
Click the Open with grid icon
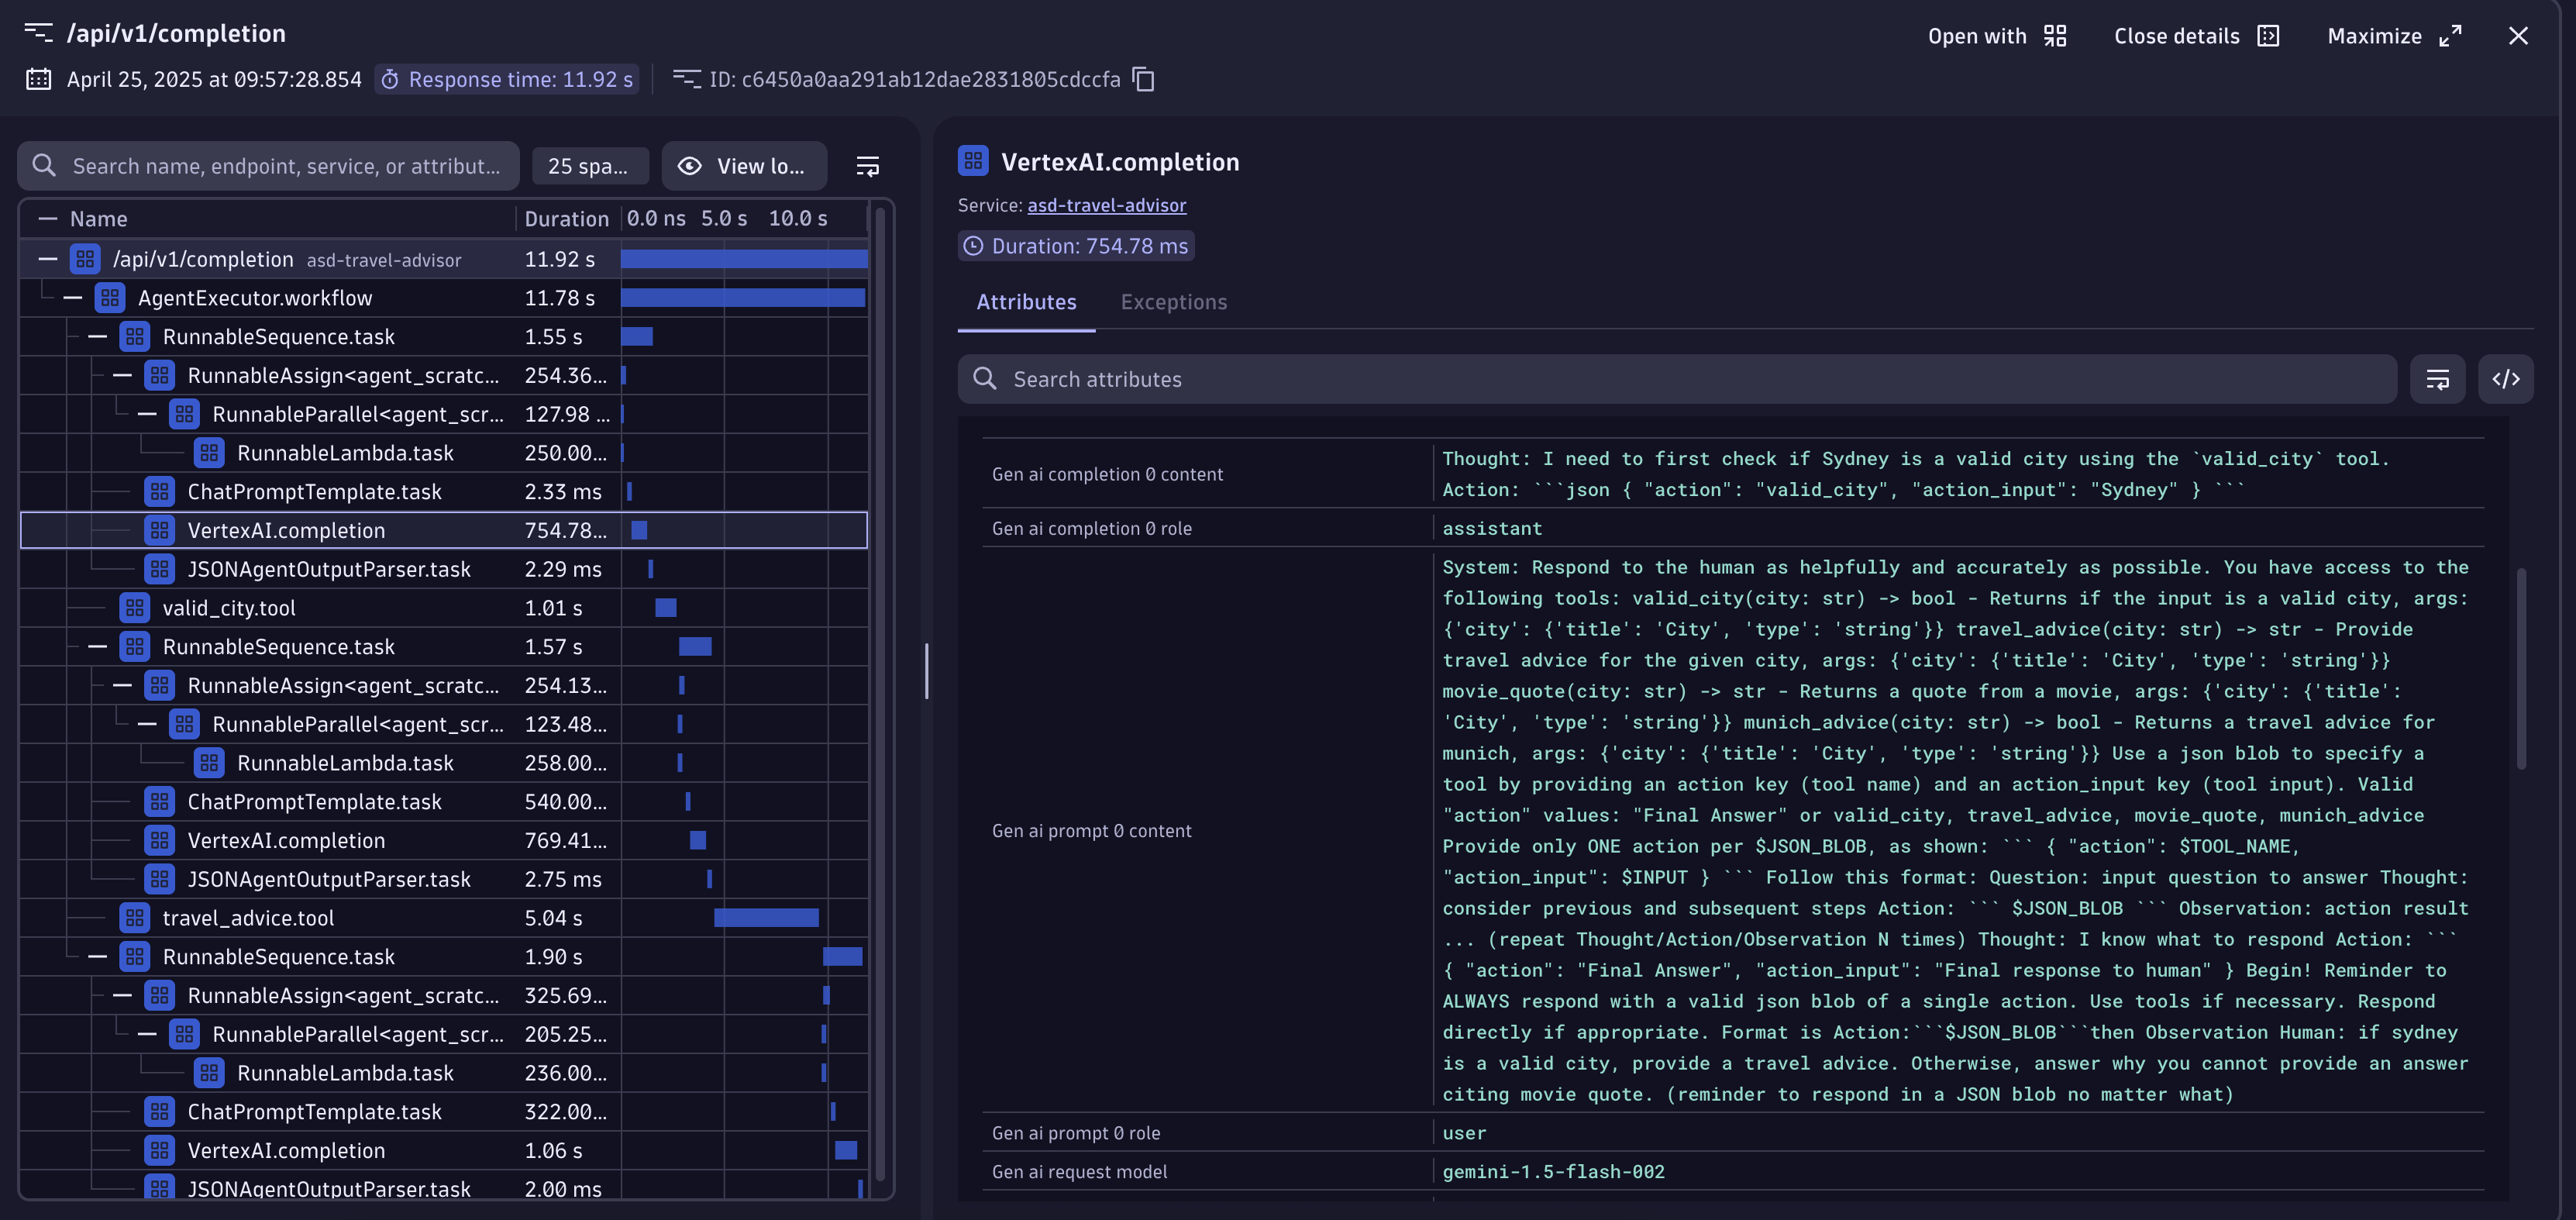tap(2055, 36)
